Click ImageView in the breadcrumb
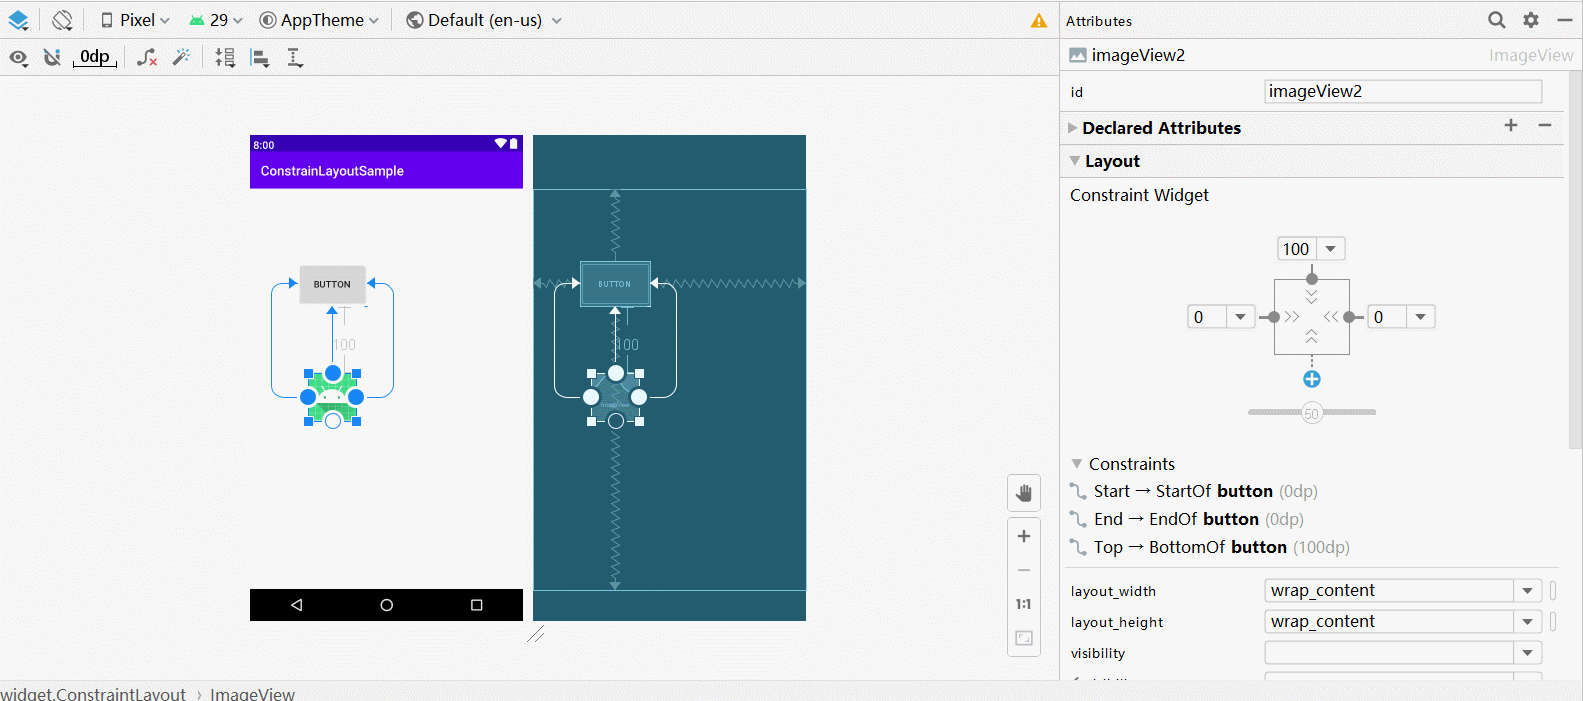 coord(252,694)
